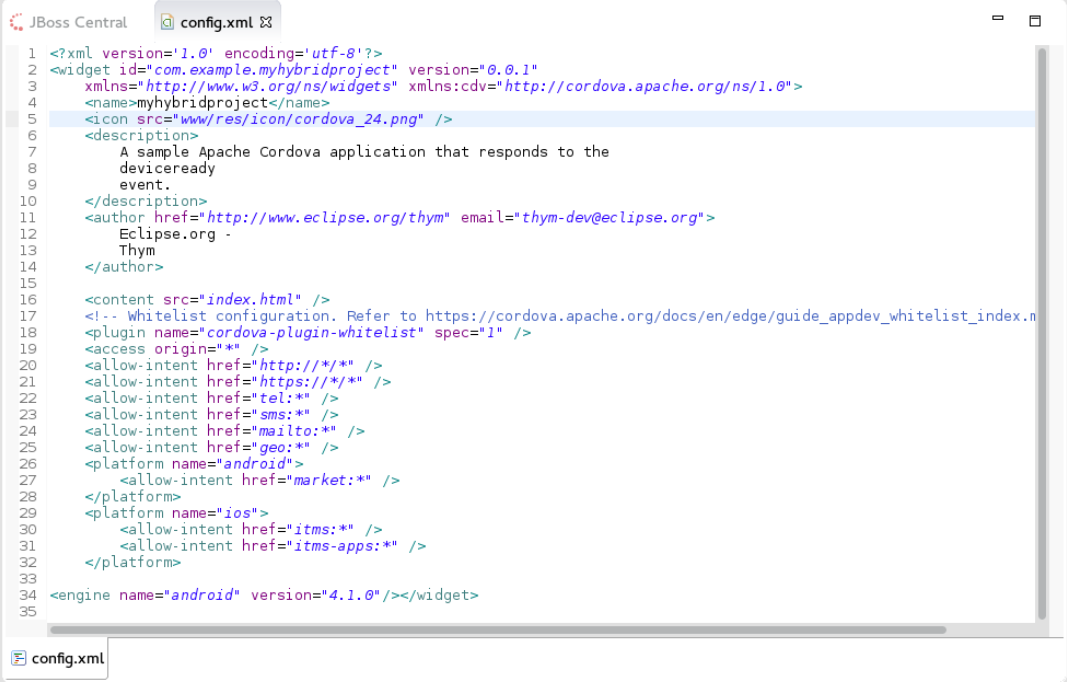The width and height of the screenshot is (1067, 683).
Task: Click the allow-intent href 'sms:*'
Action: point(281,414)
